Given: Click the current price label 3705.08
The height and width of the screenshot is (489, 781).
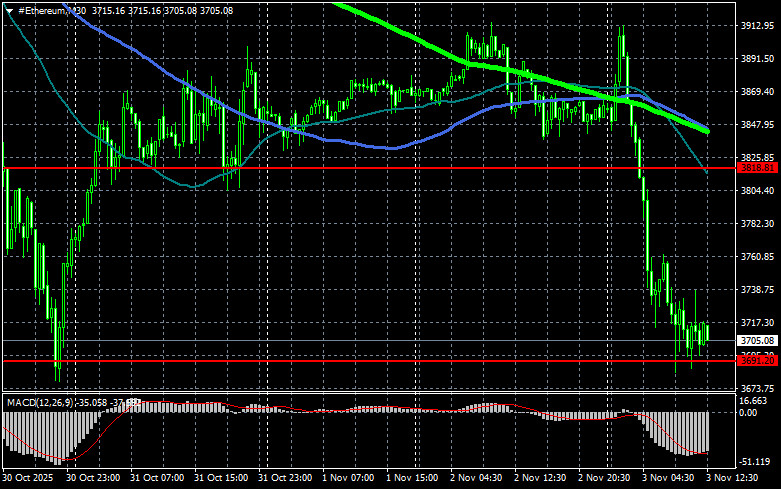Looking at the screenshot, I should (x=757, y=341).
